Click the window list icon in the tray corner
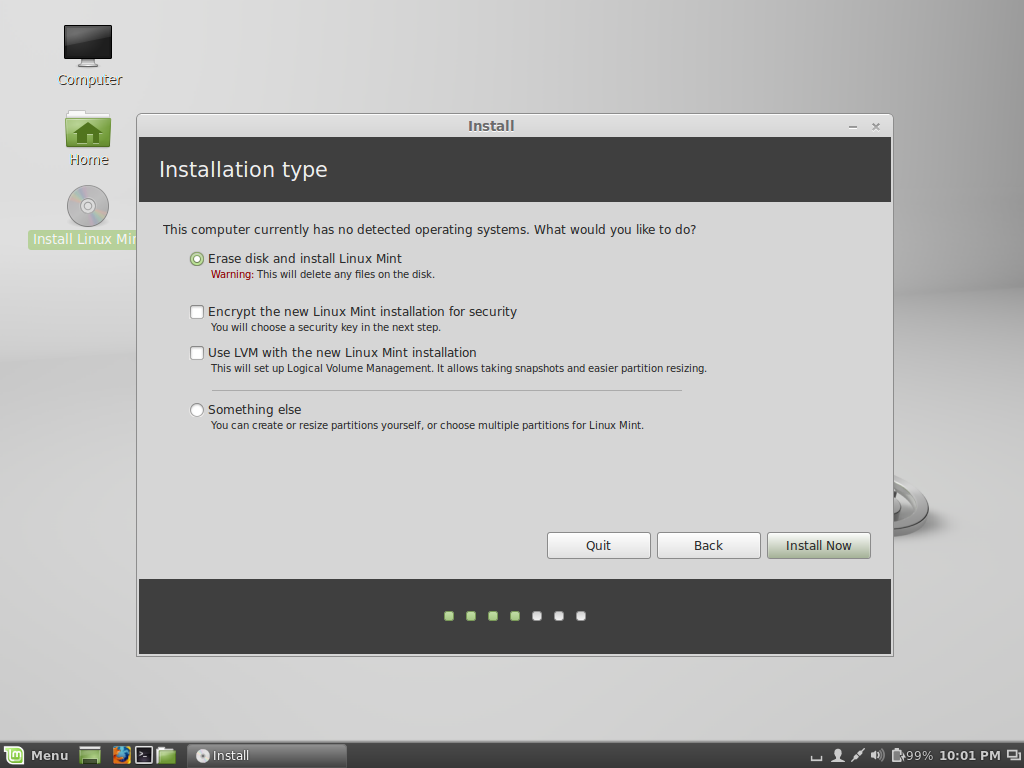This screenshot has width=1024, height=768. point(1014,756)
